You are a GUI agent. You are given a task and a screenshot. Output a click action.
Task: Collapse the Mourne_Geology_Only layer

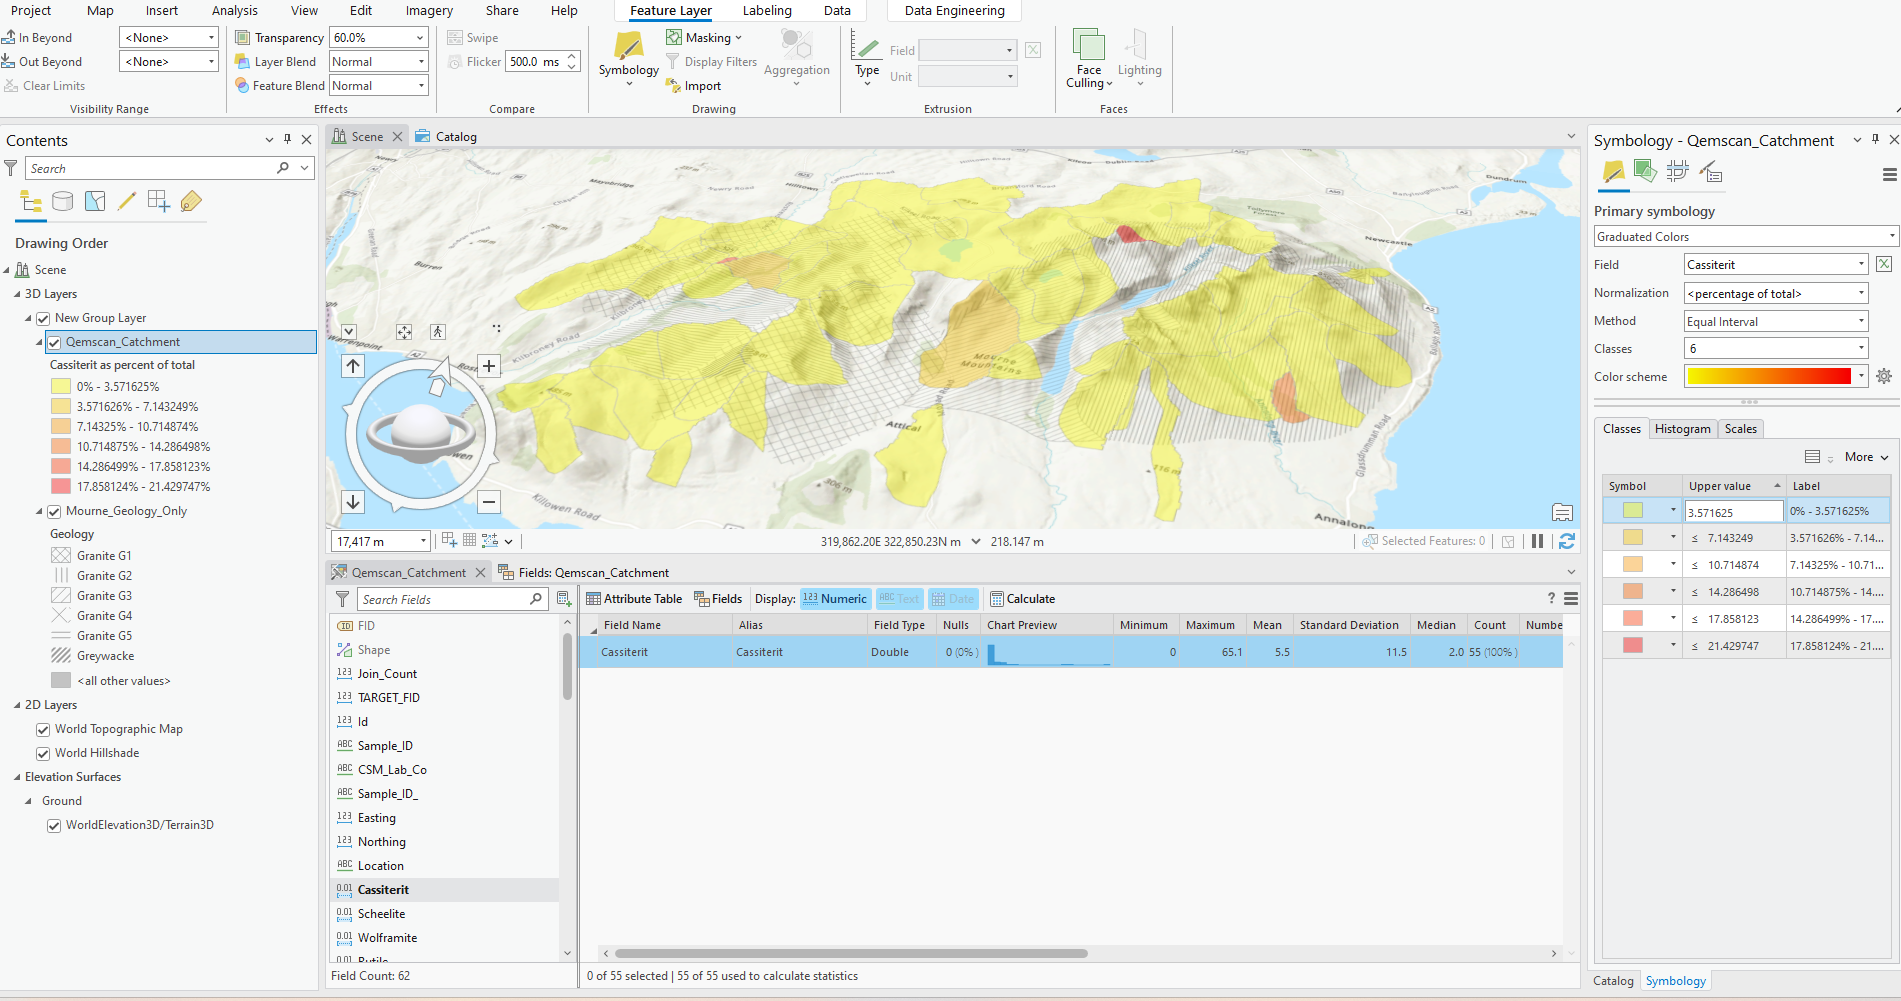(39, 512)
